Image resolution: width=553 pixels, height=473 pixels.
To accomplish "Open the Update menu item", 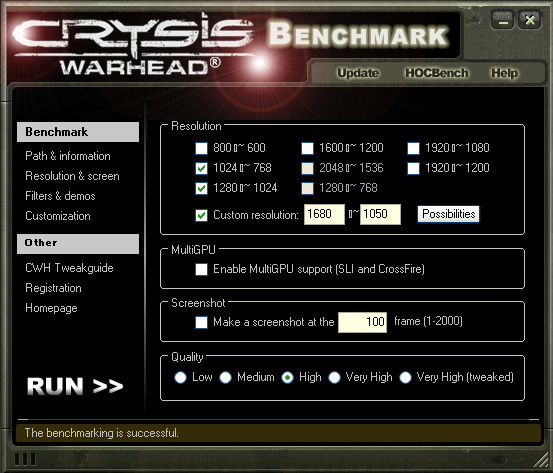I will coord(358,73).
